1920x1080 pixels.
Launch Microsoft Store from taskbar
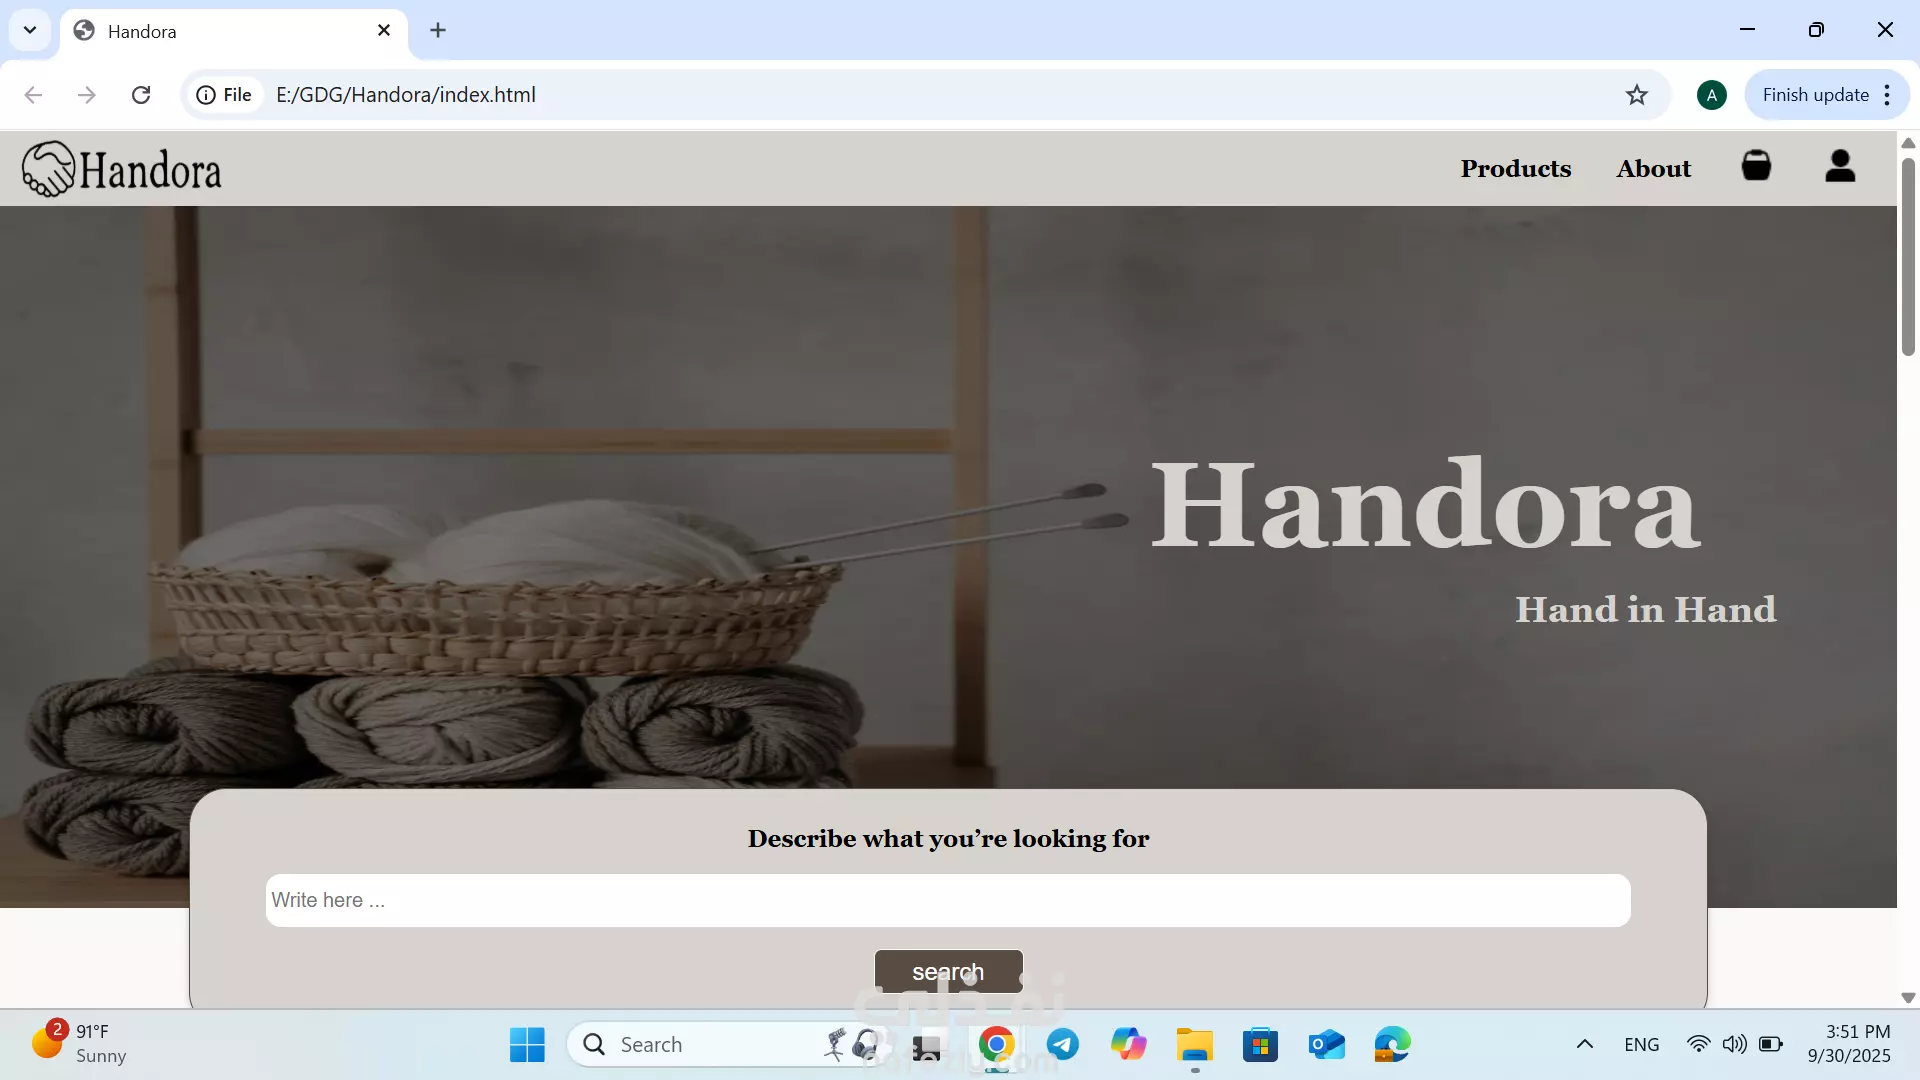[1260, 1045]
